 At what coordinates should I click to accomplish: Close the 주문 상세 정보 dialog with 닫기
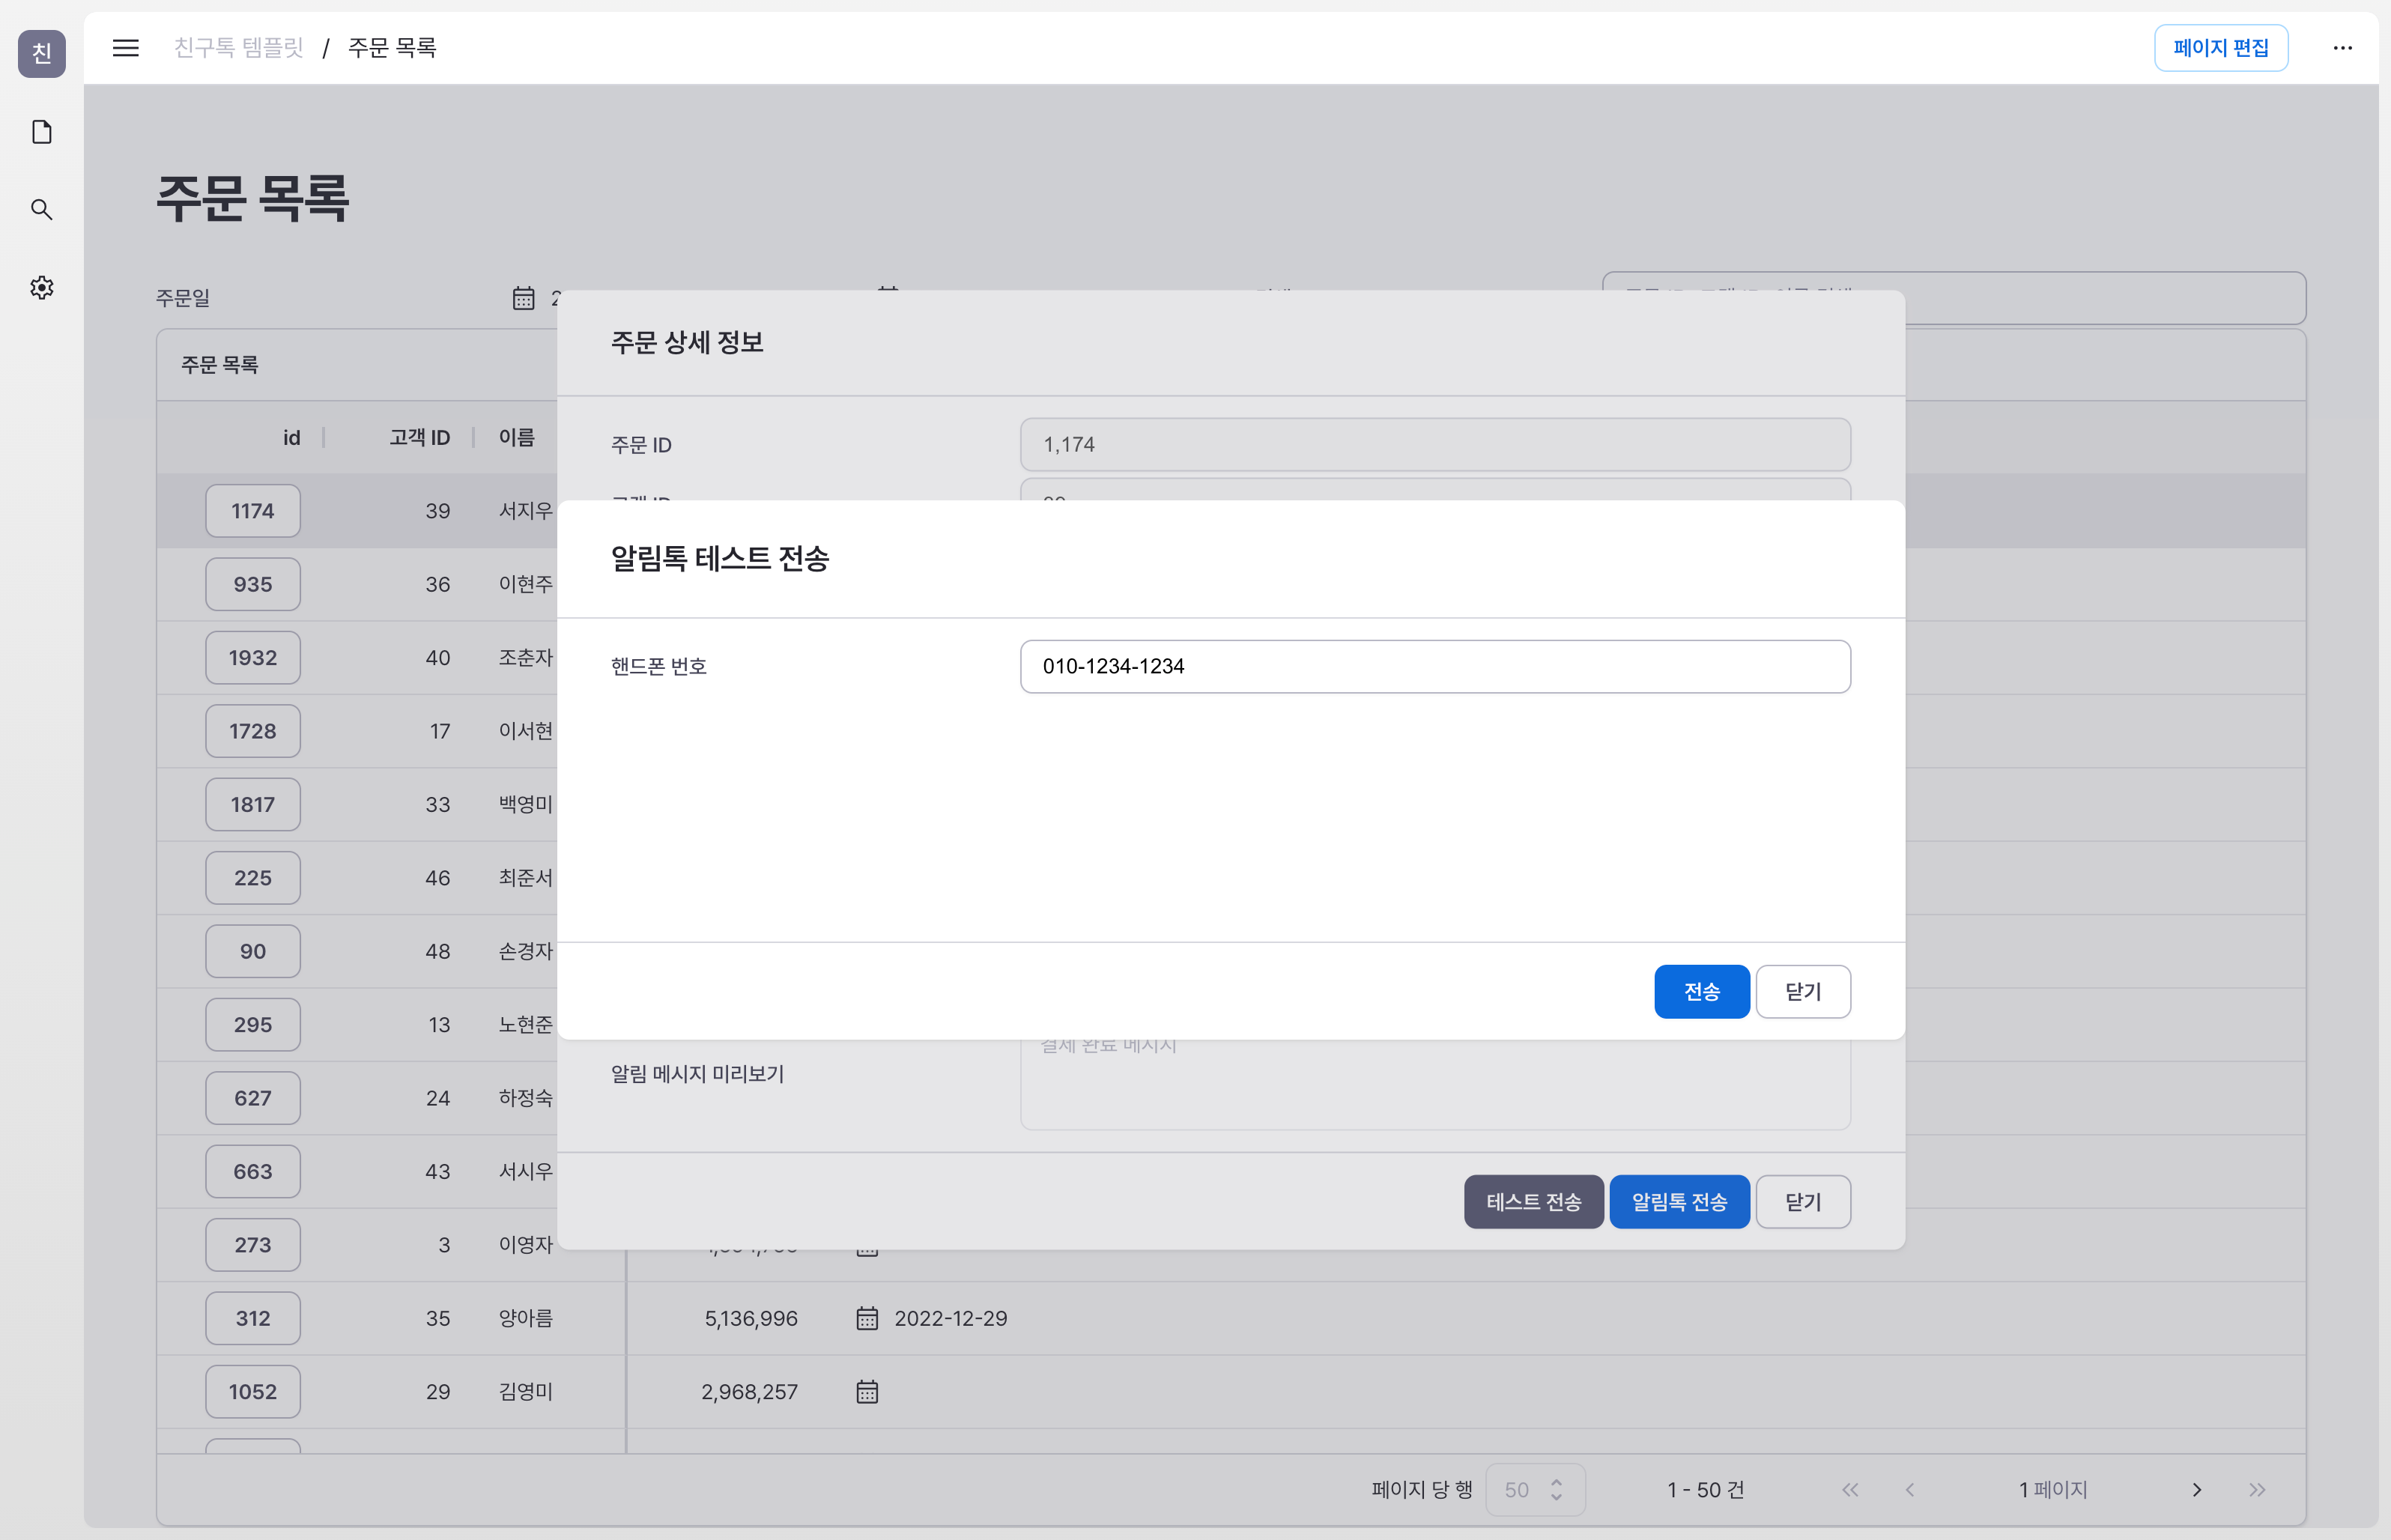point(1803,1202)
